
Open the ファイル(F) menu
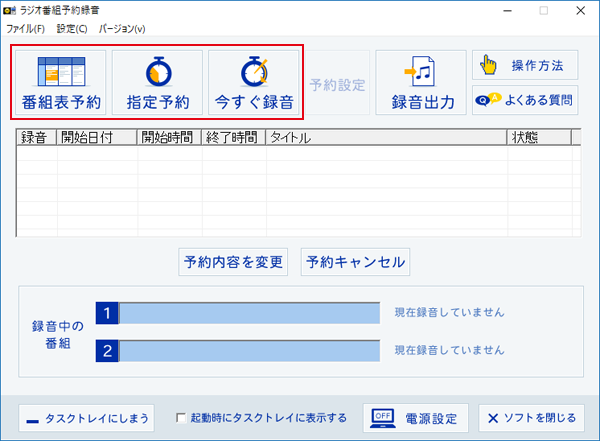tap(25, 29)
